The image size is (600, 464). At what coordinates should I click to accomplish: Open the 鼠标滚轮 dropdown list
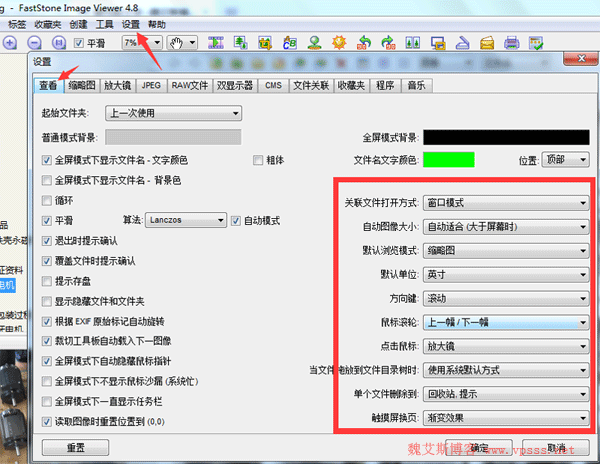505,322
